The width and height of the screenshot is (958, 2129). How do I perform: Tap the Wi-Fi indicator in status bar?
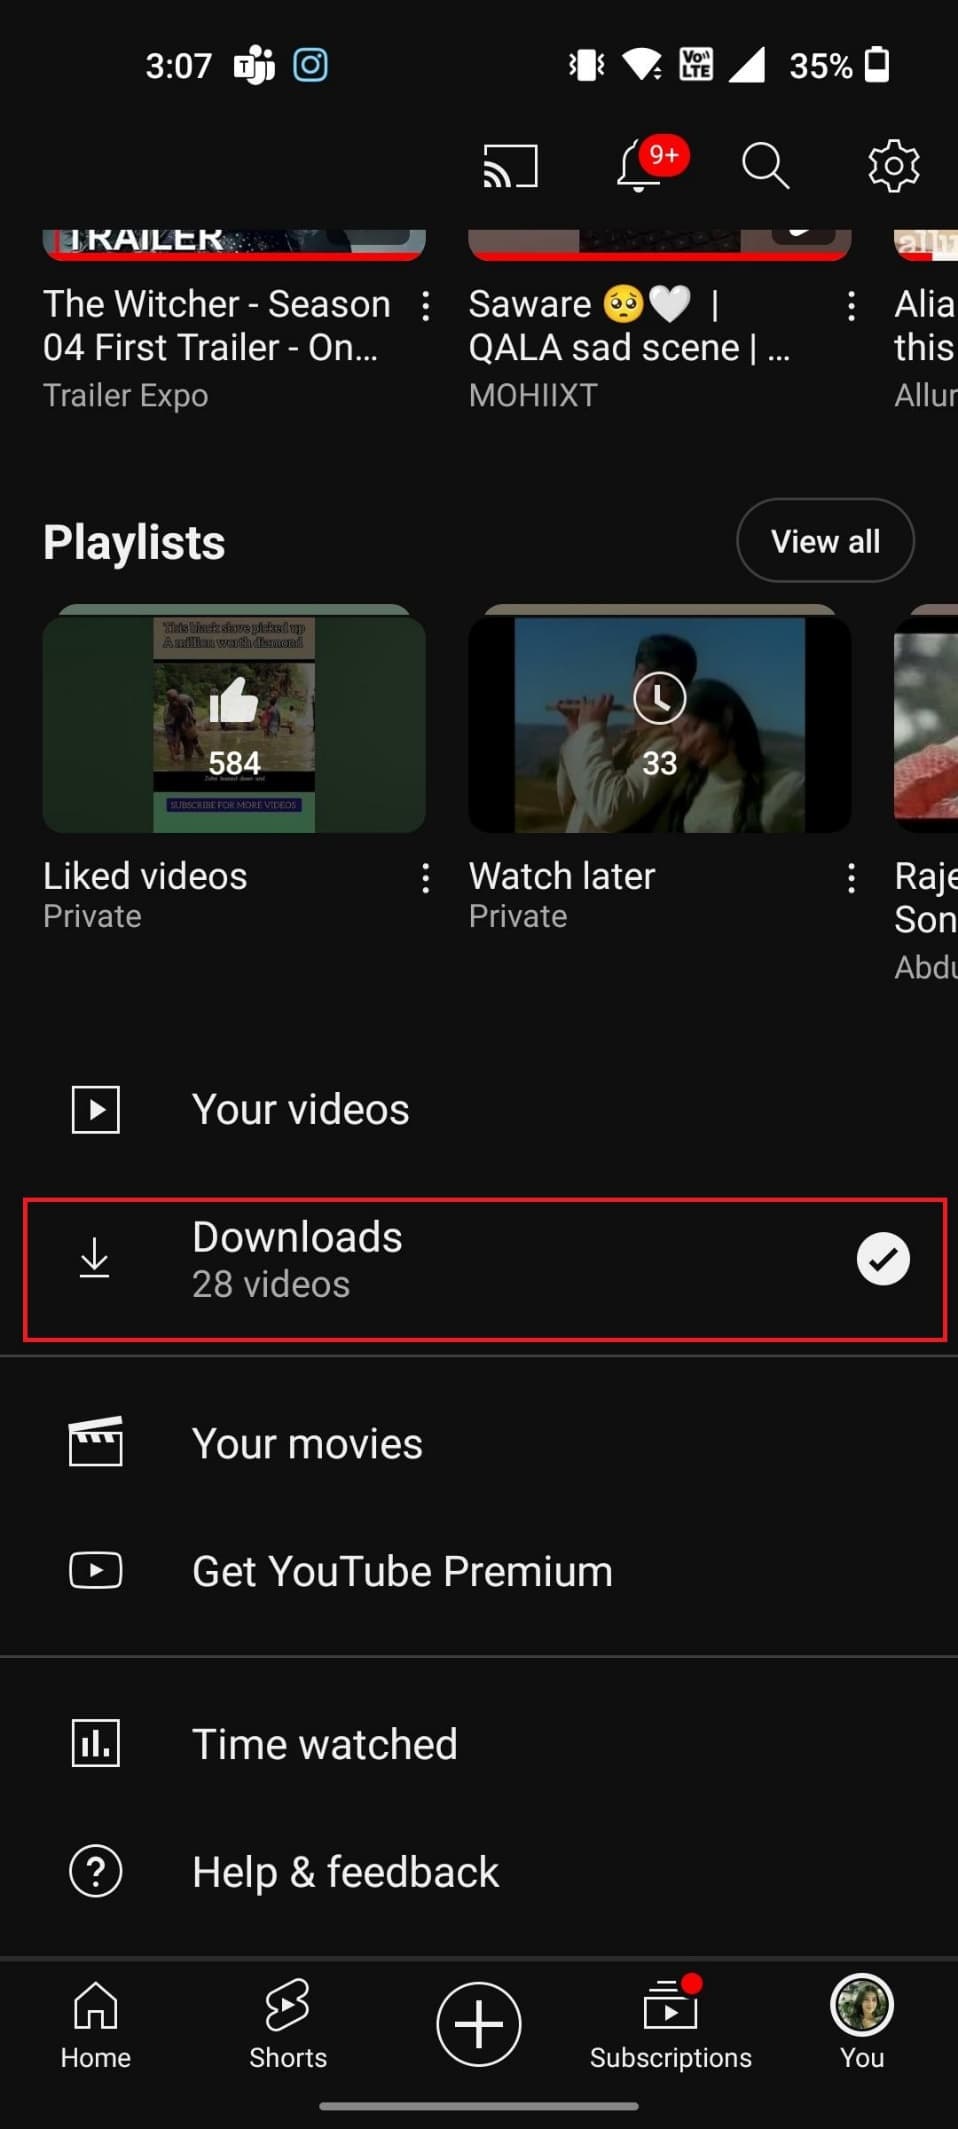(x=641, y=65)
